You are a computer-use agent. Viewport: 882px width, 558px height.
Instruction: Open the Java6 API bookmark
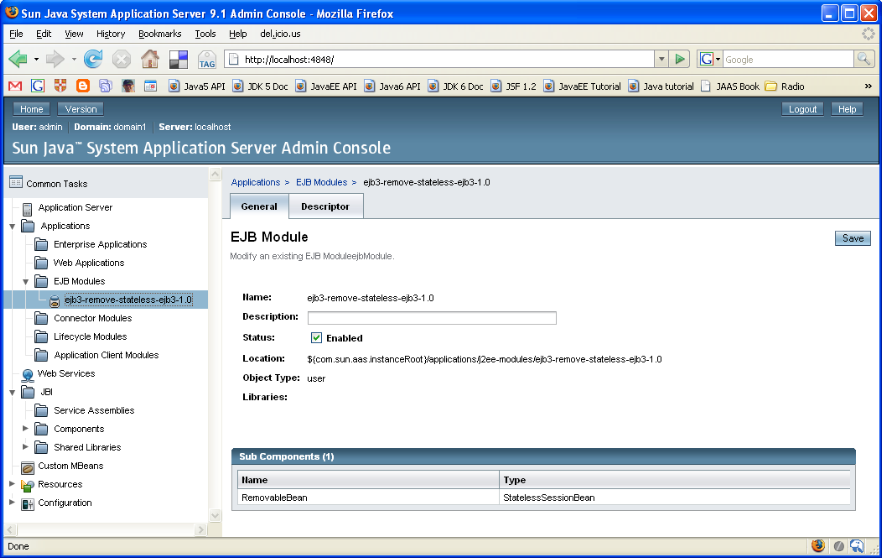(x=393, y=87)
